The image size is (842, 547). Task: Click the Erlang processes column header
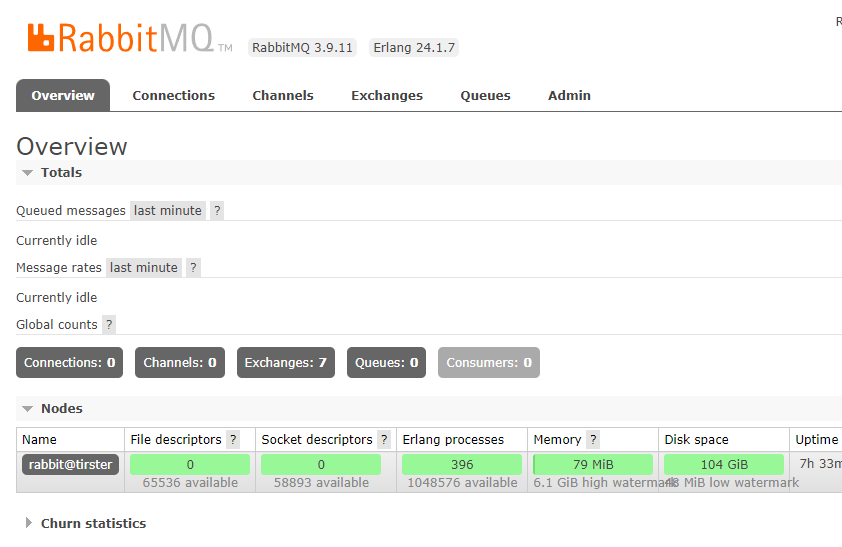click(453, 440)
